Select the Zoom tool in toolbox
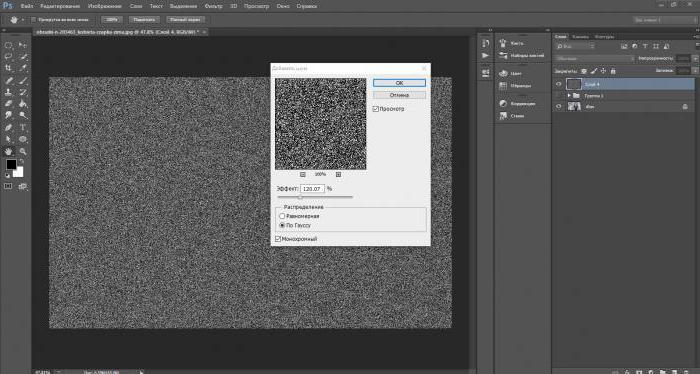Screen dimensions: 700x374 pos(23,151)
